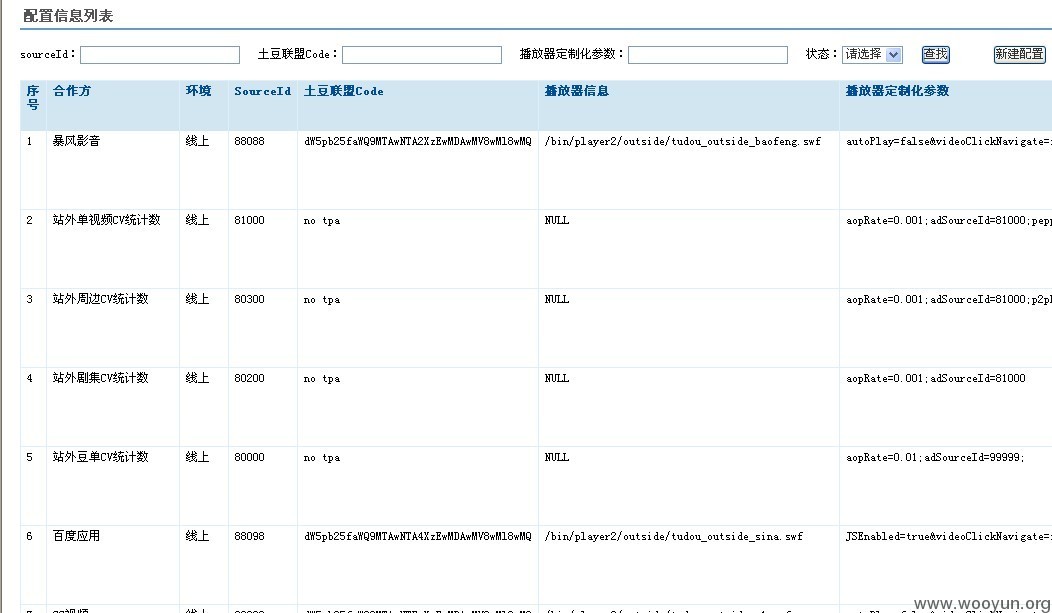Click 线上 in the 暴风影音 row
The height and width of the screenshot is (613, 1052).
click(x=197, y=141)
